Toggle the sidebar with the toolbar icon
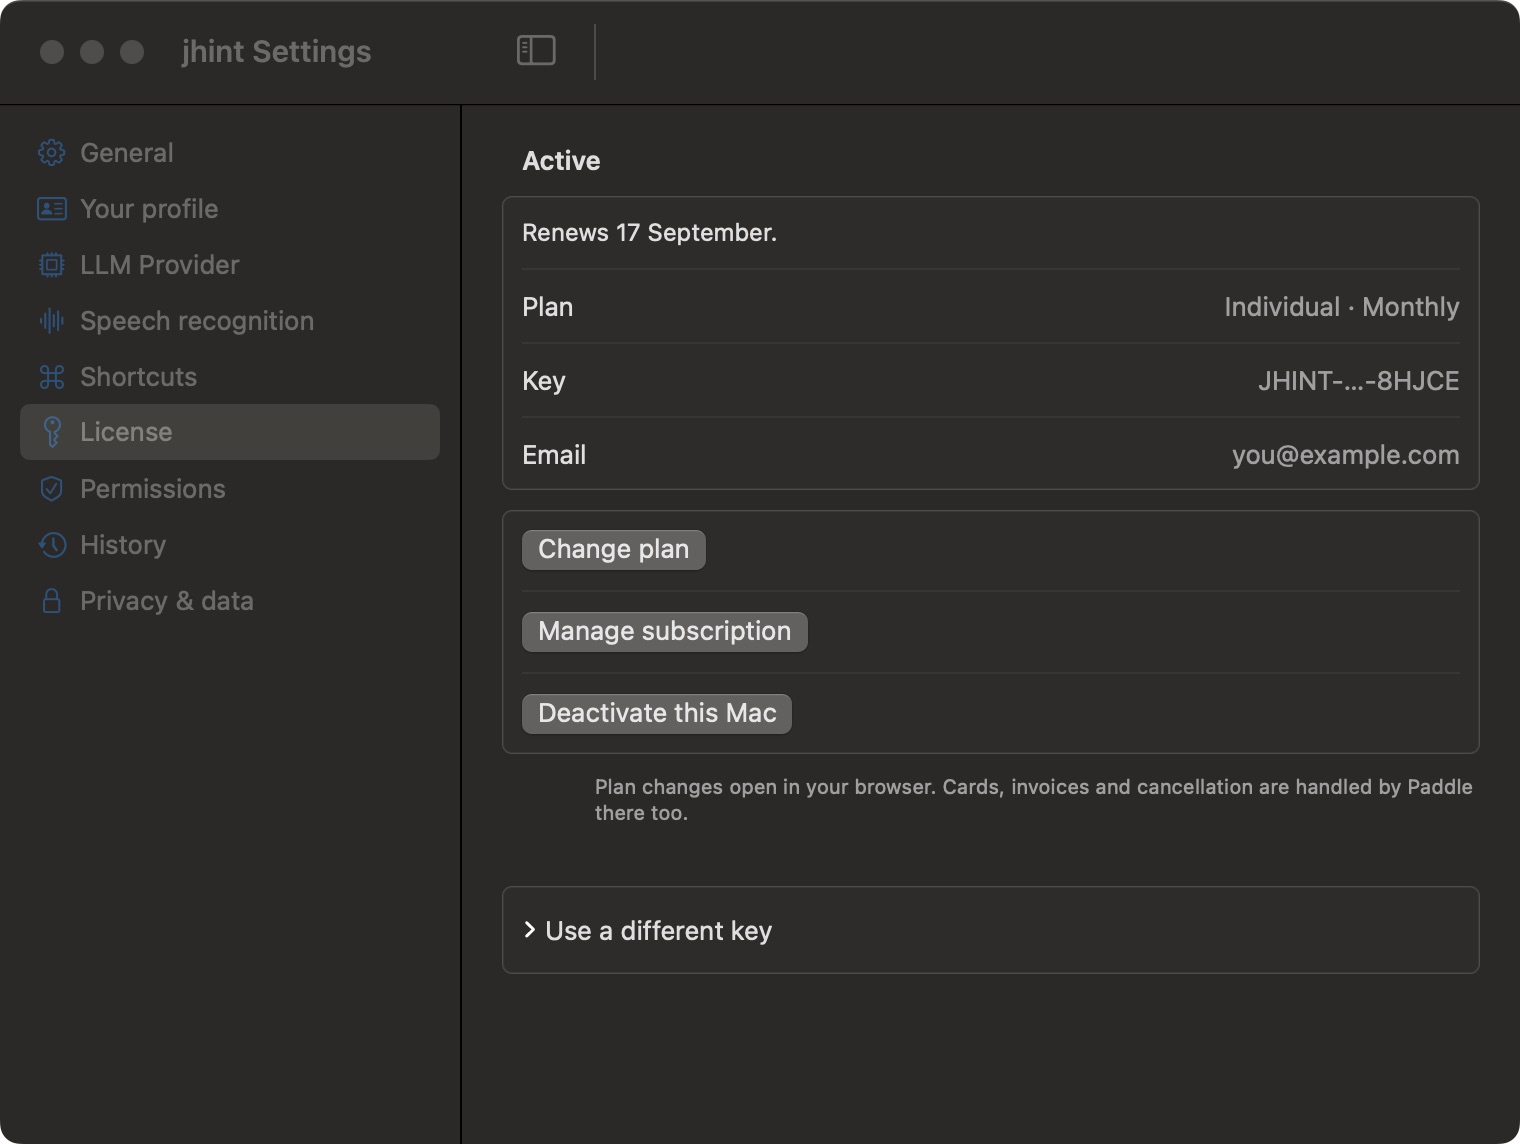The image size is (1520, 1144). coord(536,50)
